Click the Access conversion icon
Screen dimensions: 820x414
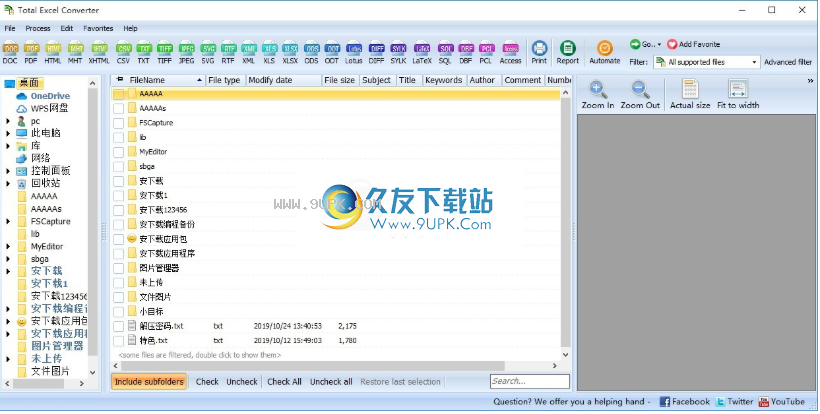tap(510, 52)
